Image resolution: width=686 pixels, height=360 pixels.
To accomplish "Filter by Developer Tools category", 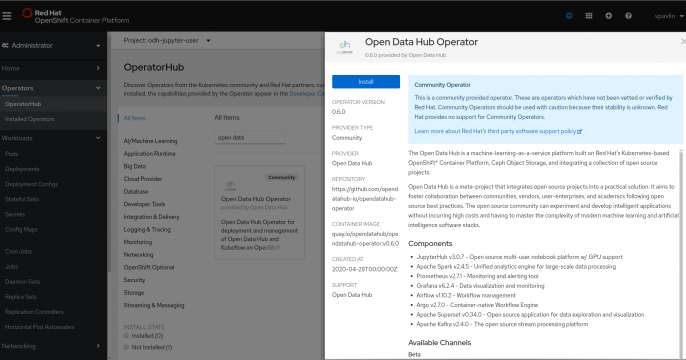I will click(144, 204).
